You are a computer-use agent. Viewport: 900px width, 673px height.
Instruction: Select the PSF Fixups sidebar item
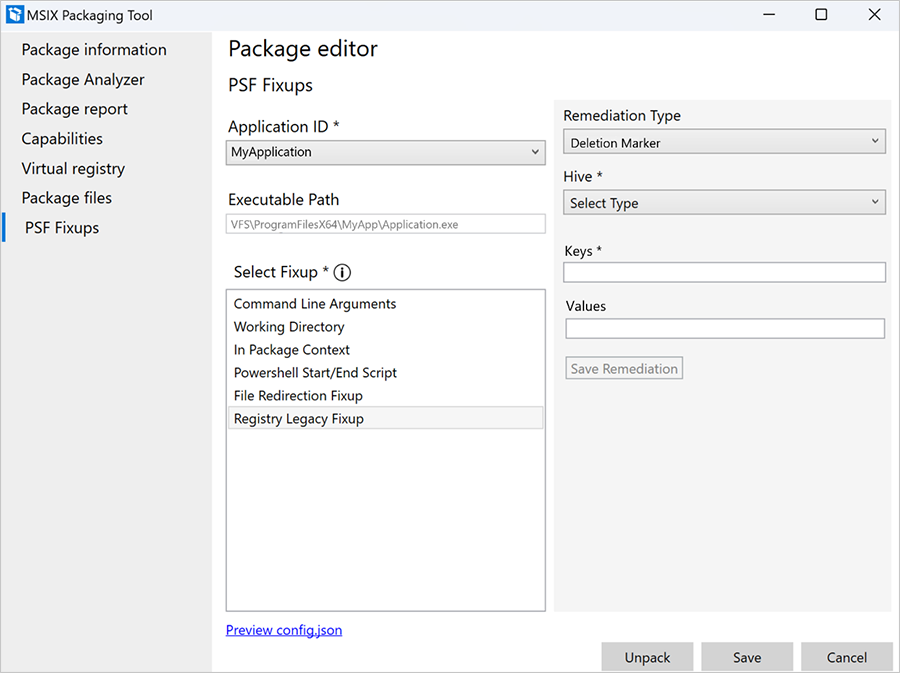[x=62, y=228]
